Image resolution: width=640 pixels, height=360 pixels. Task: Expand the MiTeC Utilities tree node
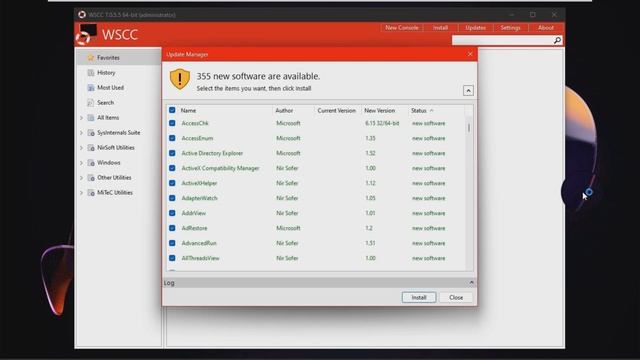[81, 193]
